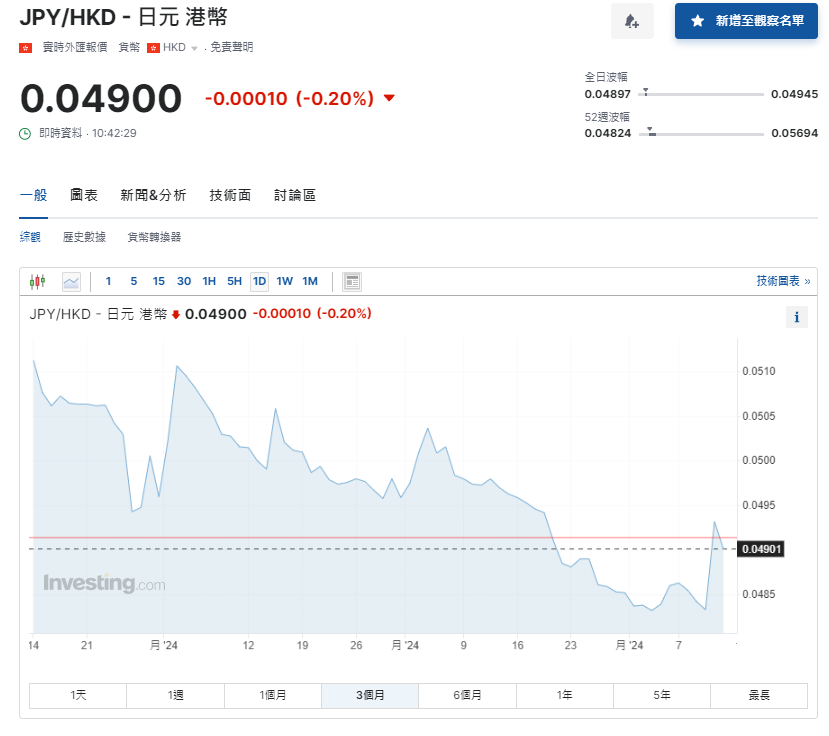Open the 新聞&分析 tab
The height and width of the screenshot is (736, 829).
pyautogui.click(x=153, y=195)
